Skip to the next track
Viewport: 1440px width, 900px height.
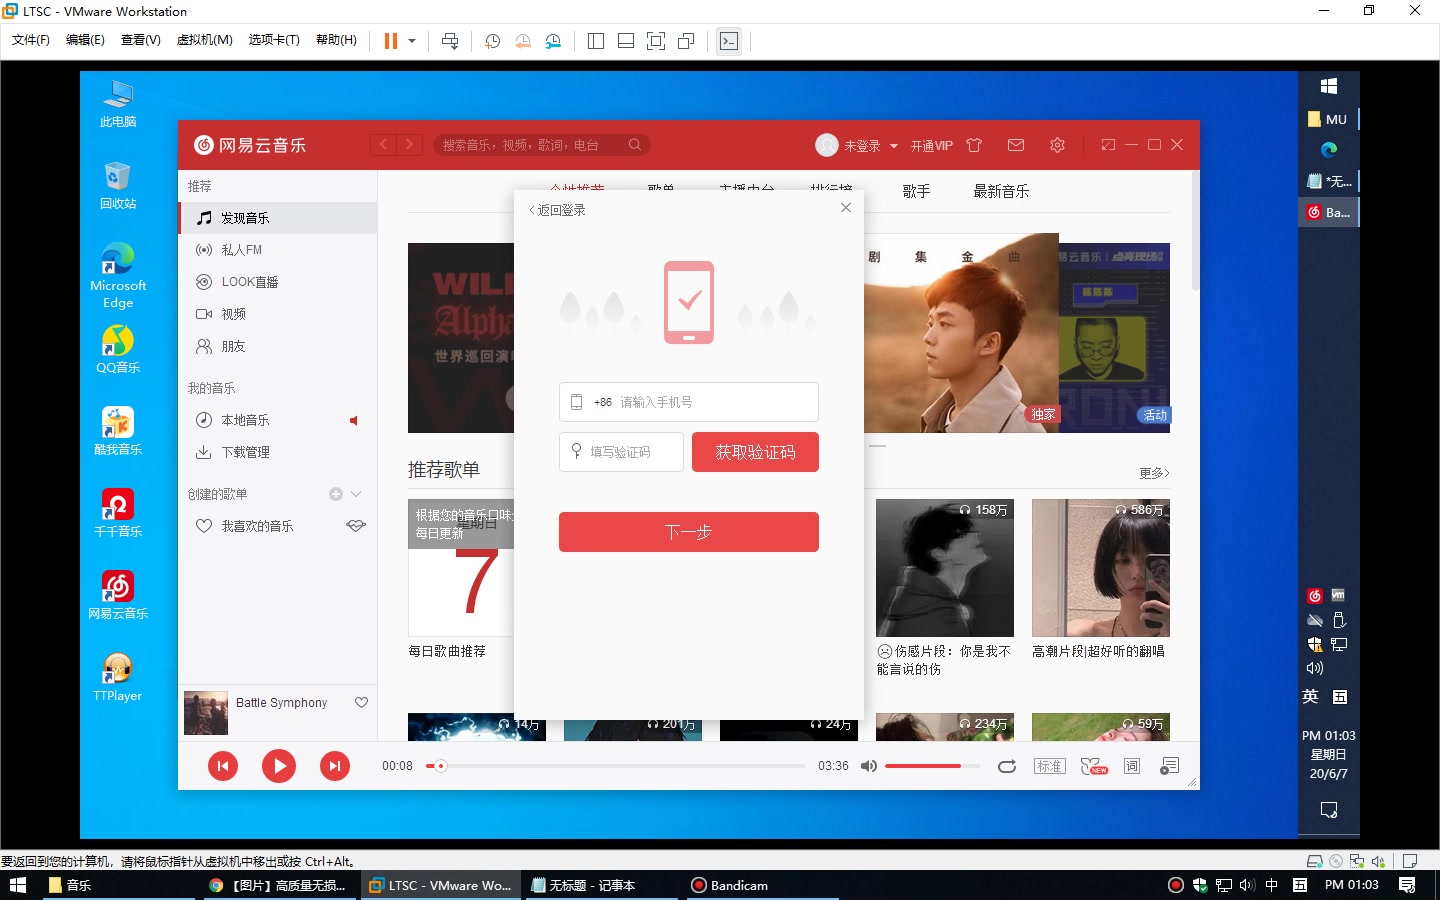pyautogui.click(x=335, y=766)
